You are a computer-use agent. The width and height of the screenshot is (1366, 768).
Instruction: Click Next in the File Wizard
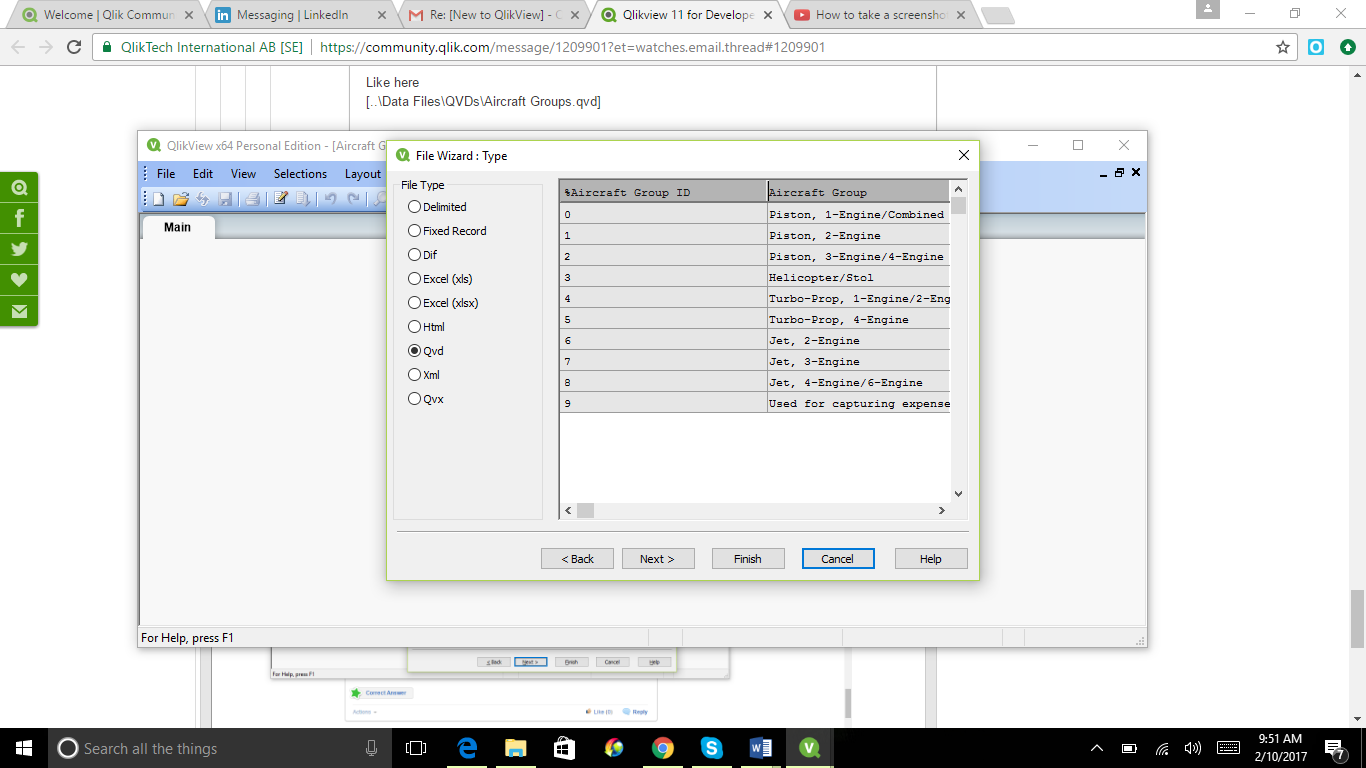pos(657,559)
